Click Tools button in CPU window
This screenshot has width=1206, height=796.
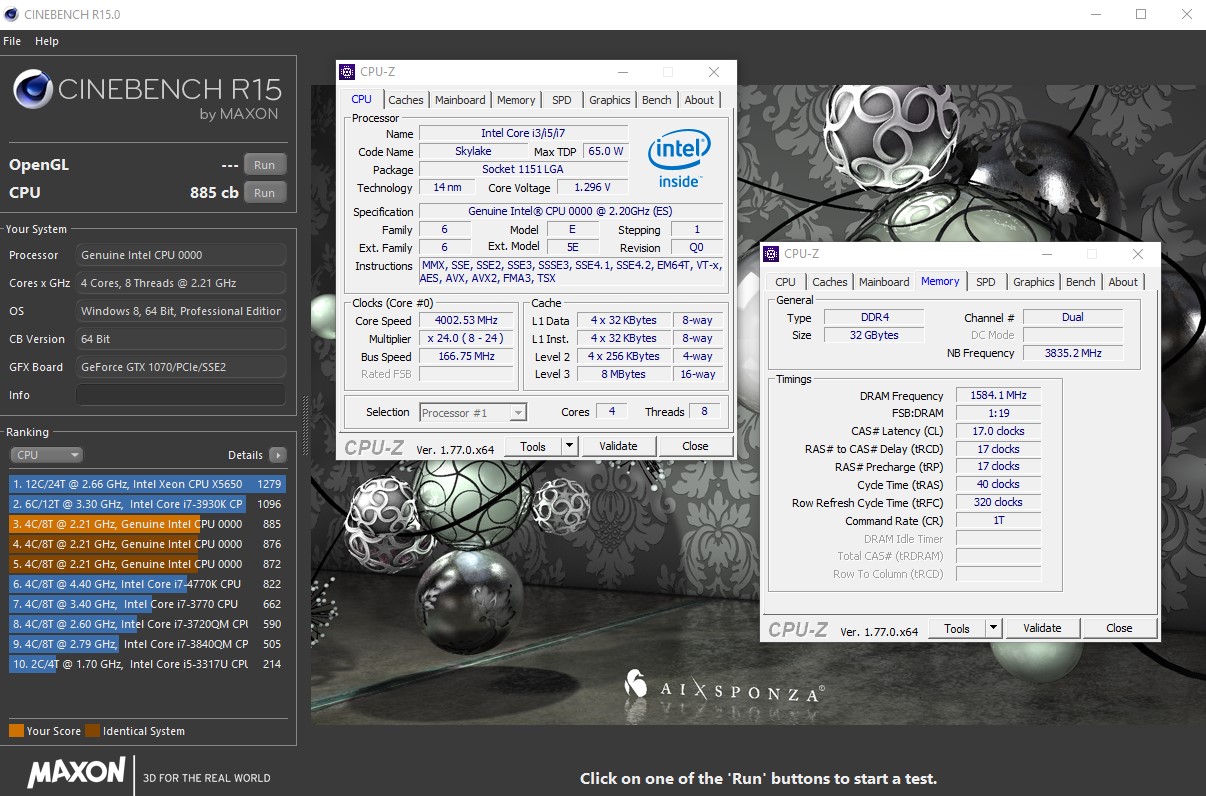click(533, 446)
